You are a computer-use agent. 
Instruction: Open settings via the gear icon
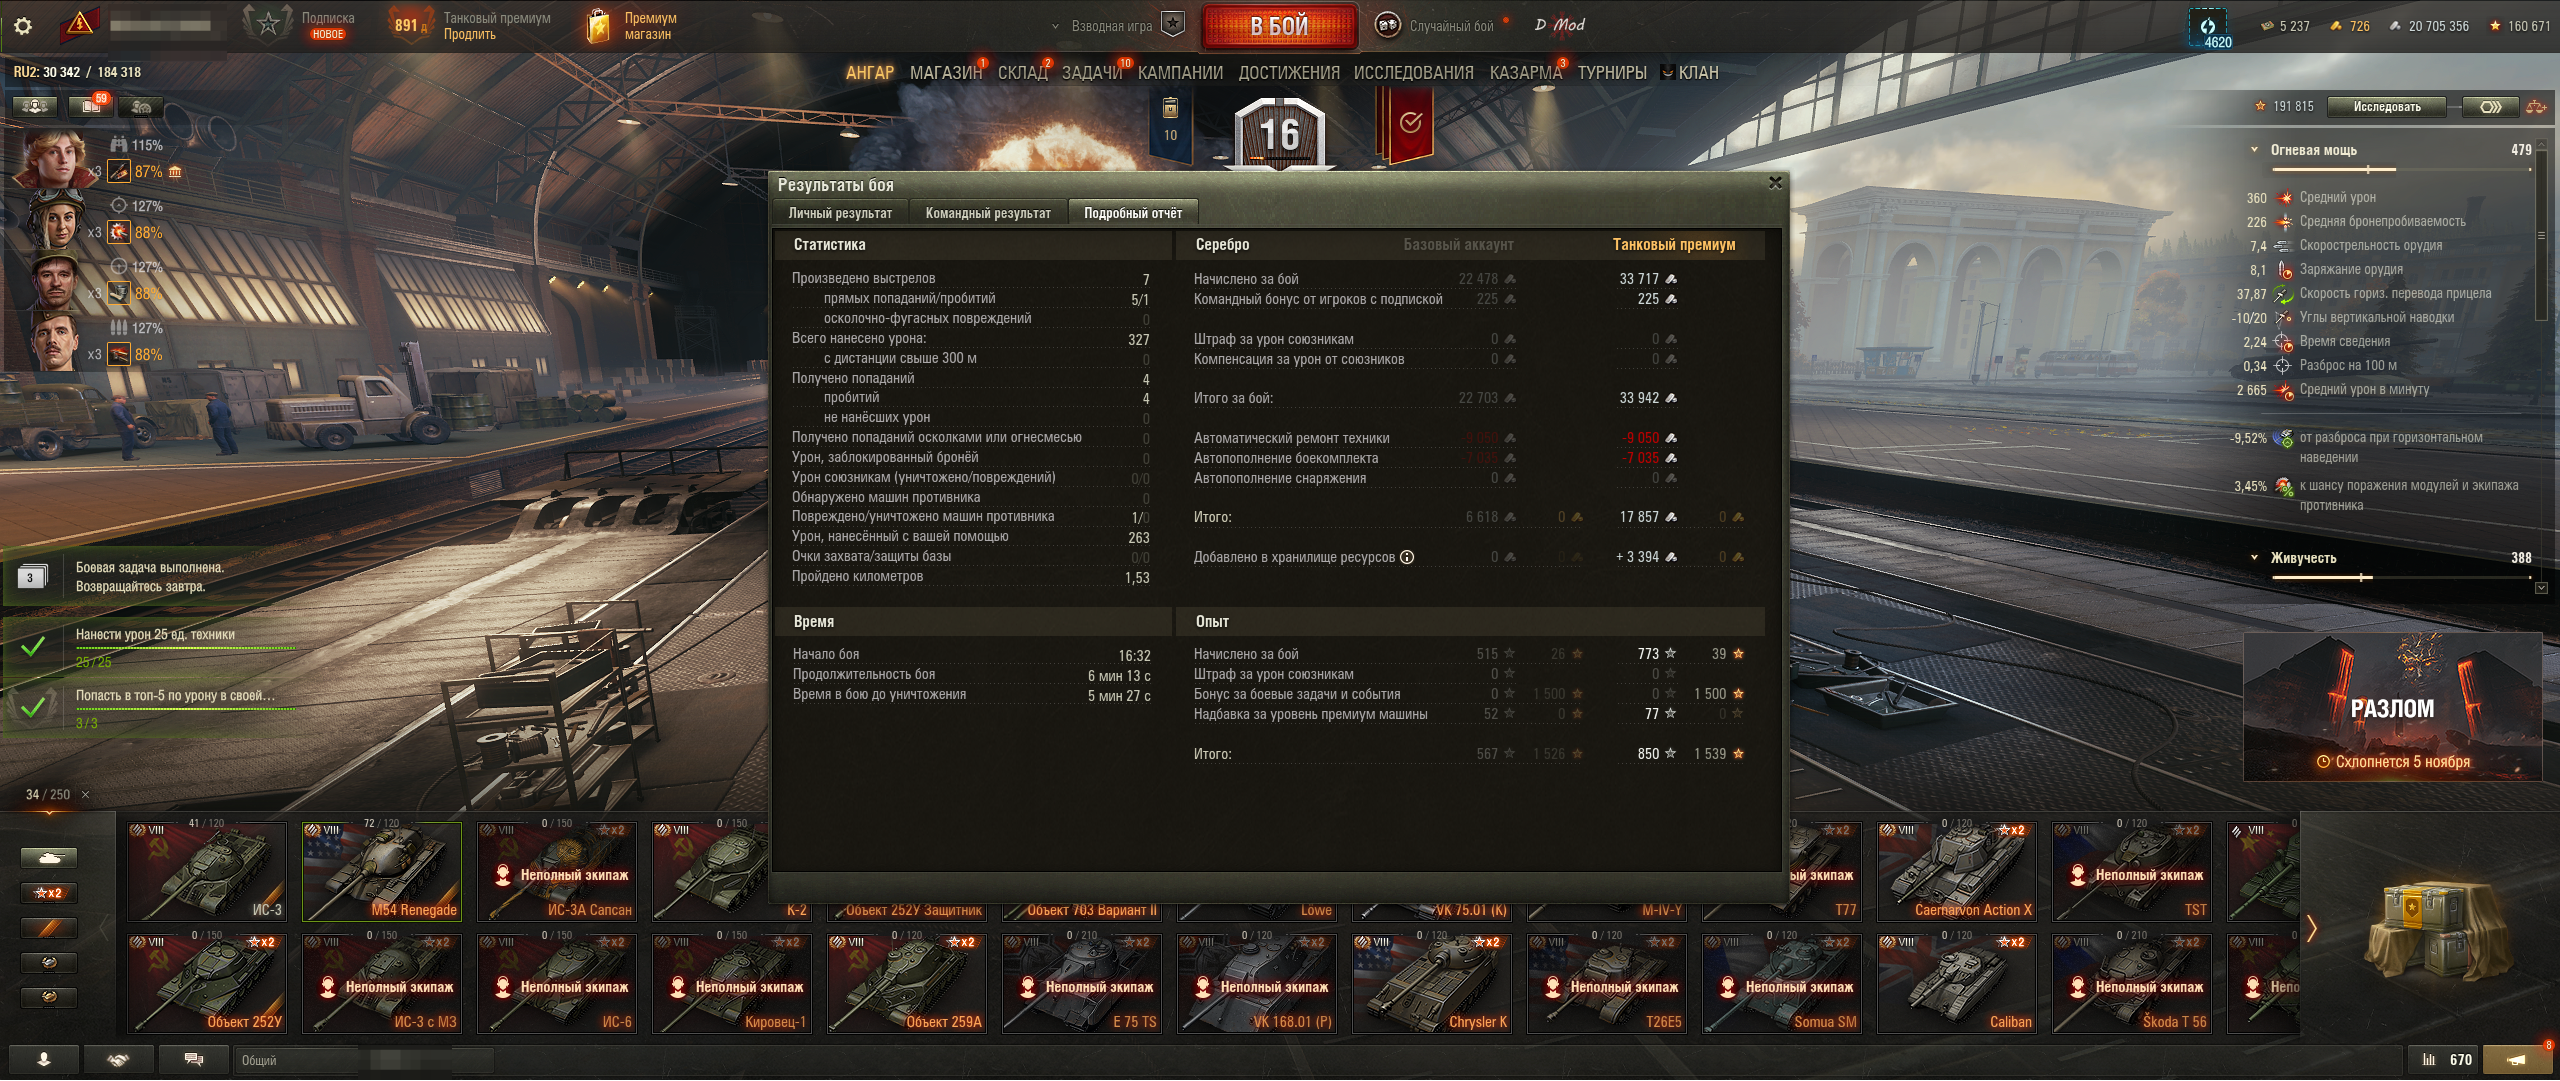(23, 26)
